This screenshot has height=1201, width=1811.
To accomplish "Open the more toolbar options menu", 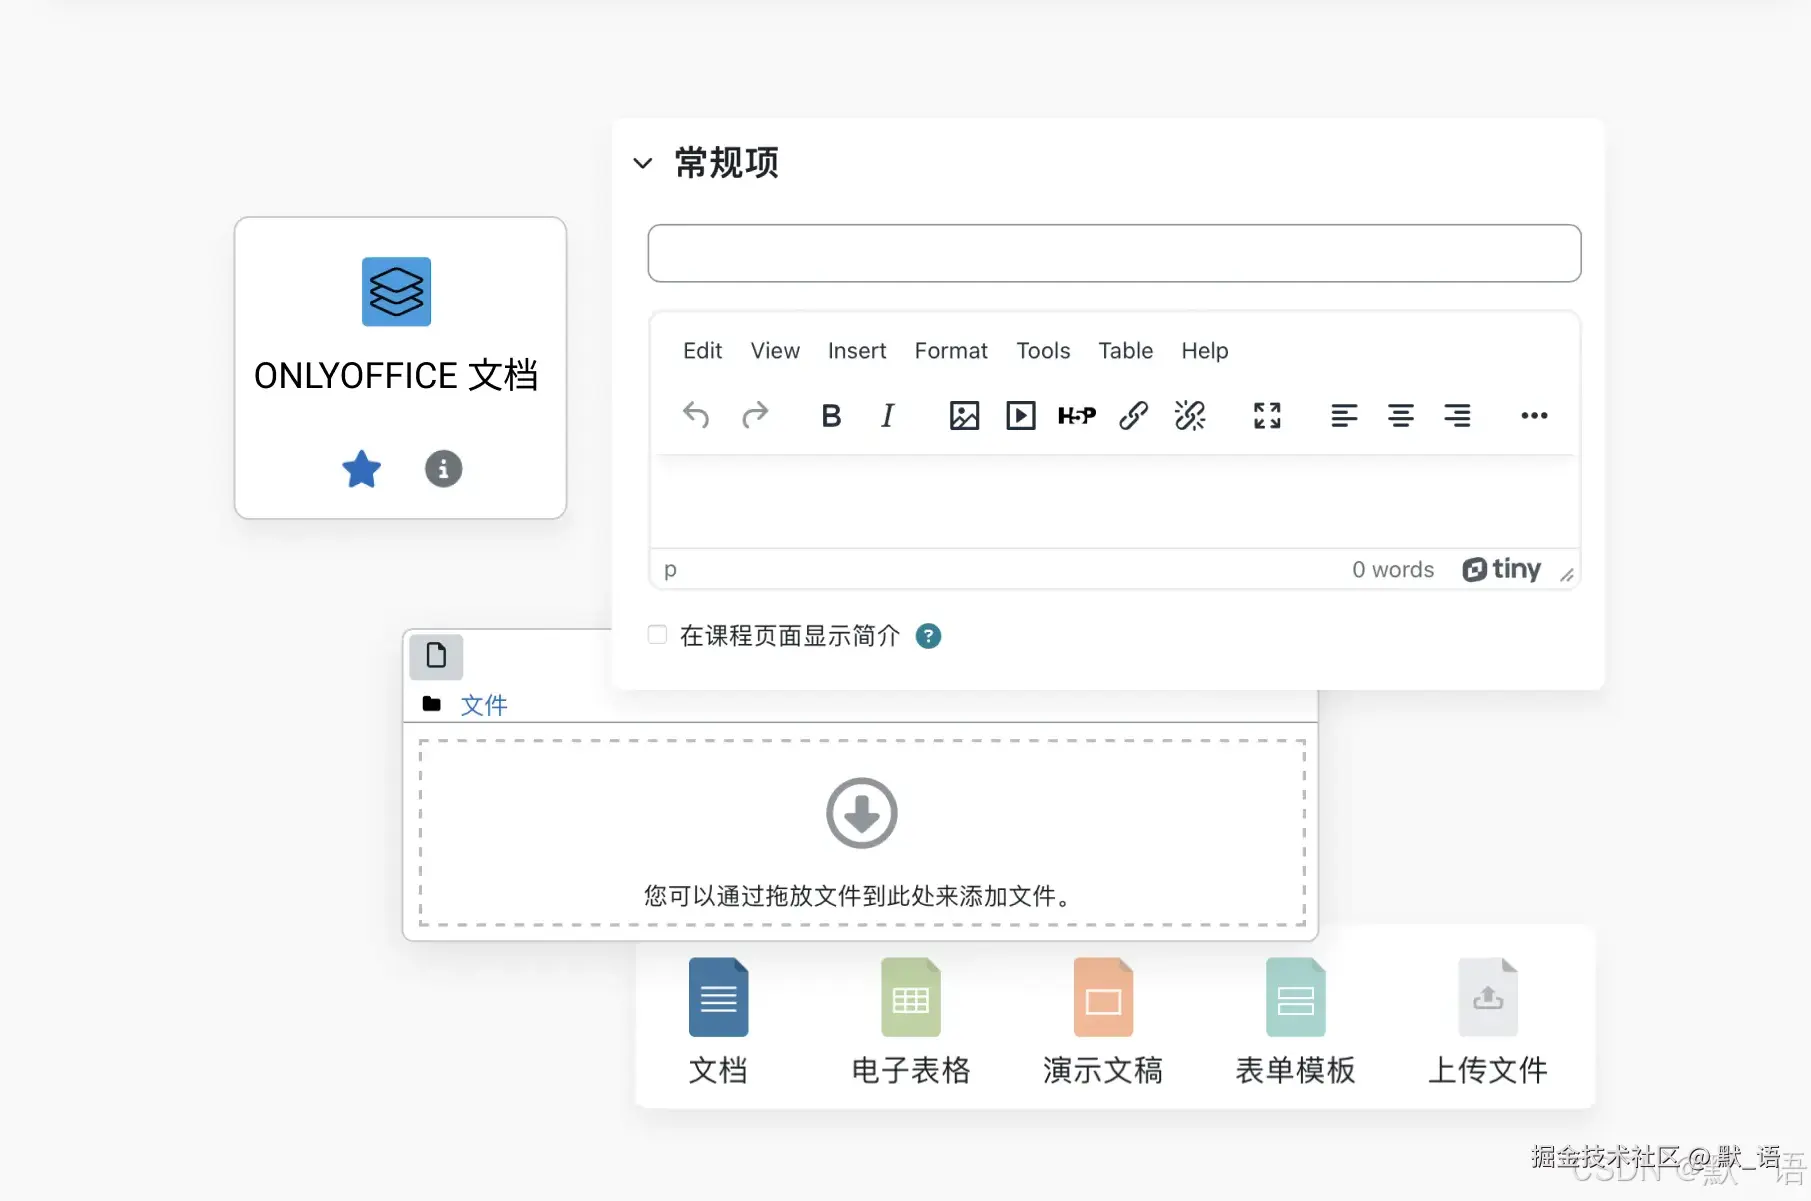I will (x=1534, y=415).
